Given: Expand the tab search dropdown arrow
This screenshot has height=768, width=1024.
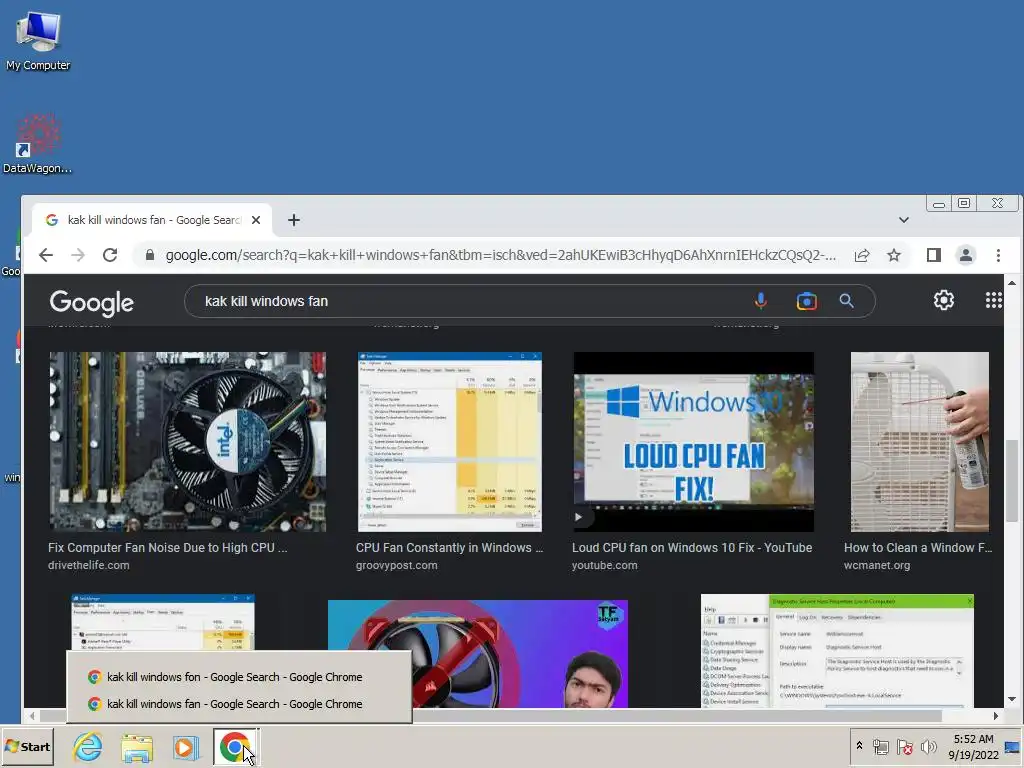Looking at the screenshot, I should click(904, 220).
